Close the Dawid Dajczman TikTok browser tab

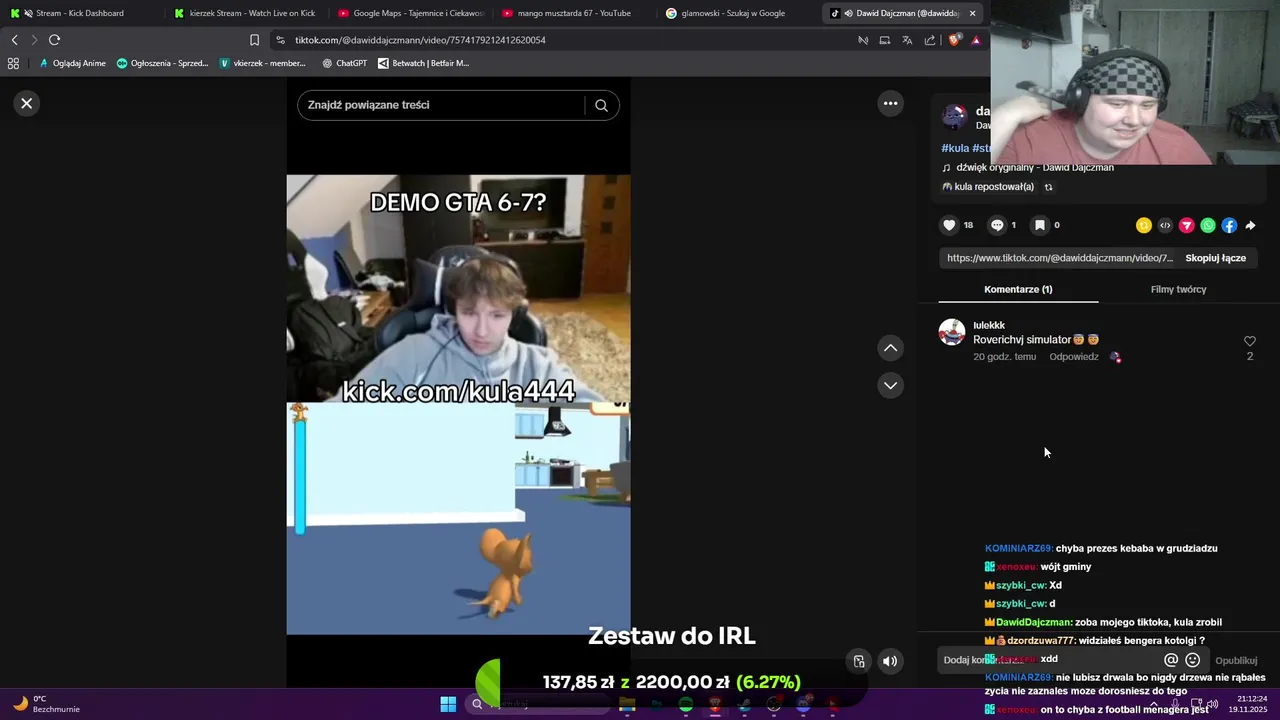pos(972,13)
